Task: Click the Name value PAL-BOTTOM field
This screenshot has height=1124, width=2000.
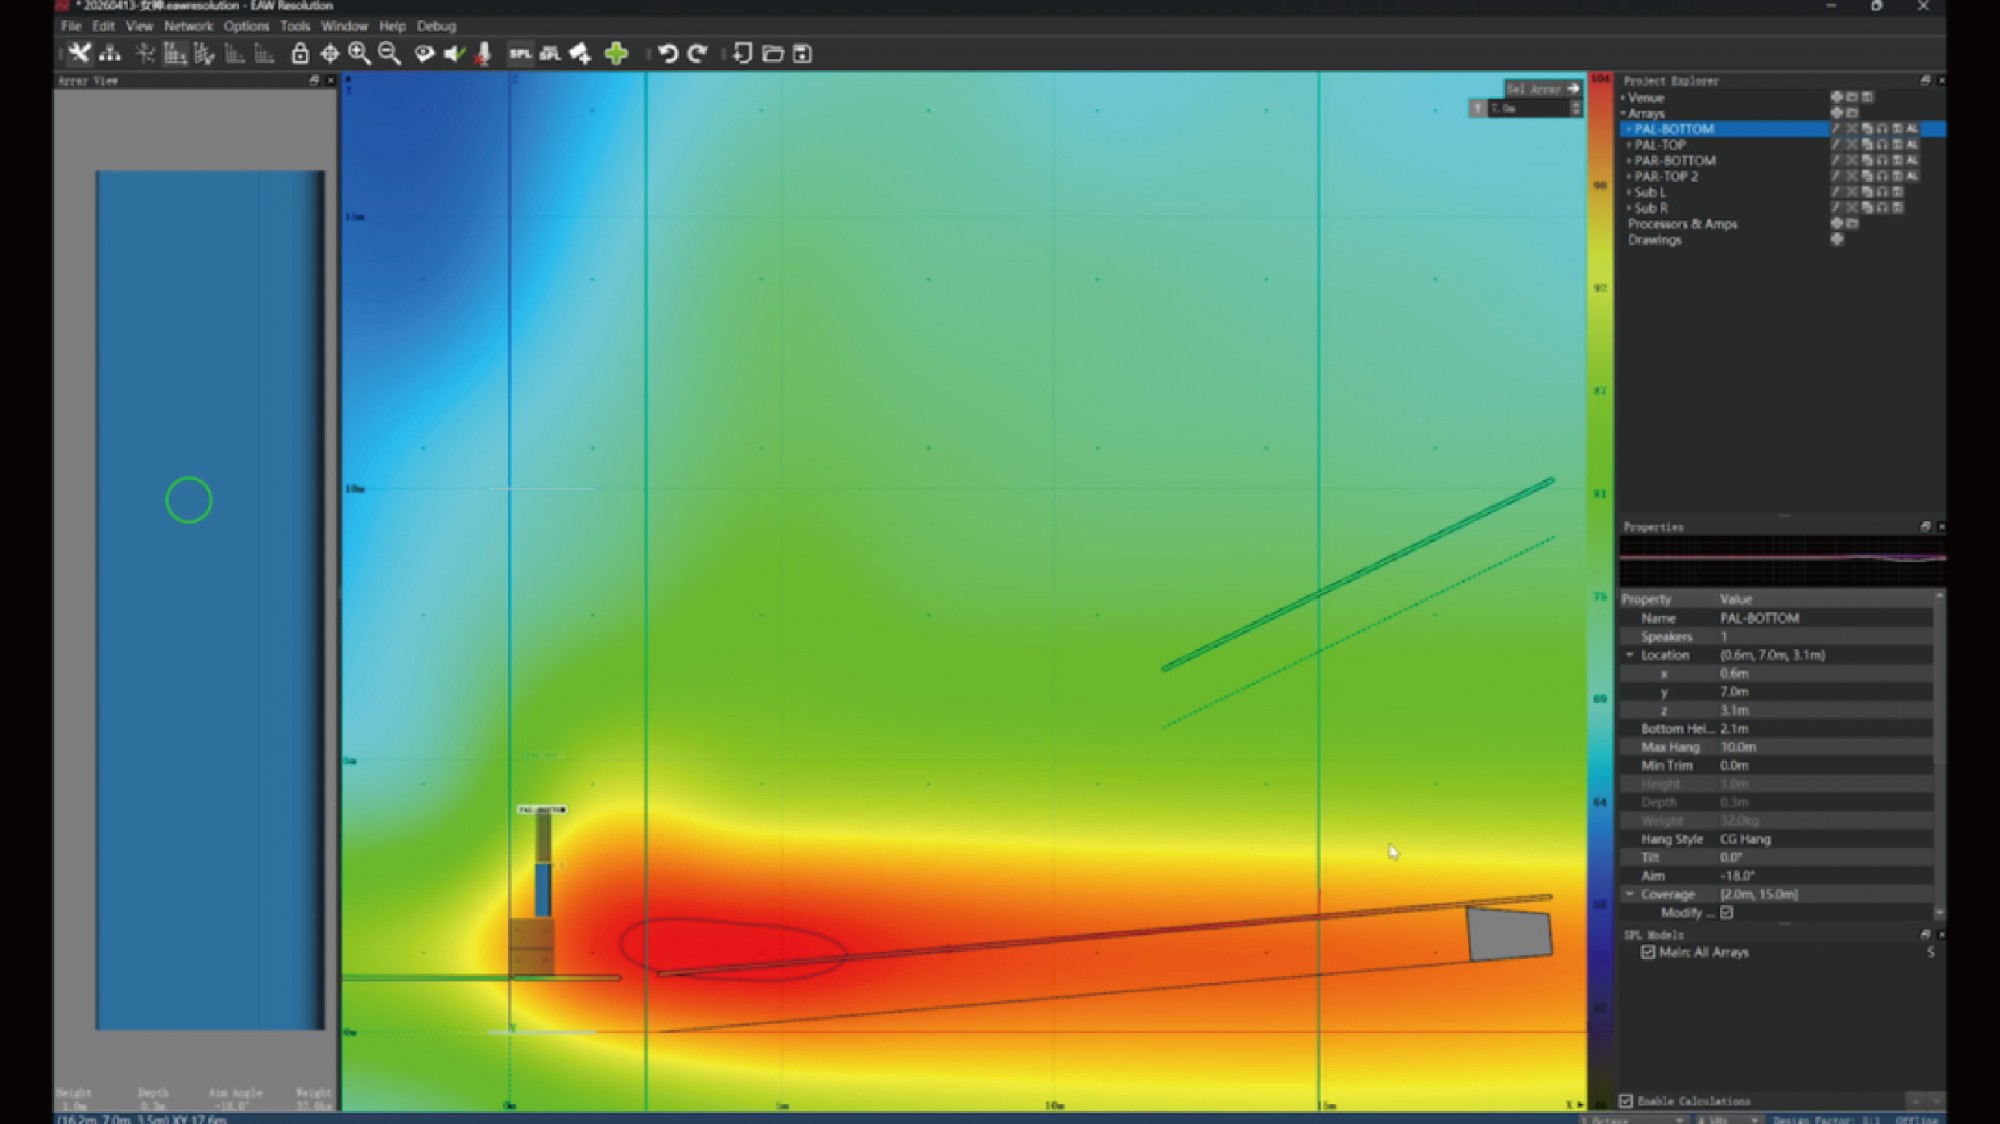Action: (1826, 618)
